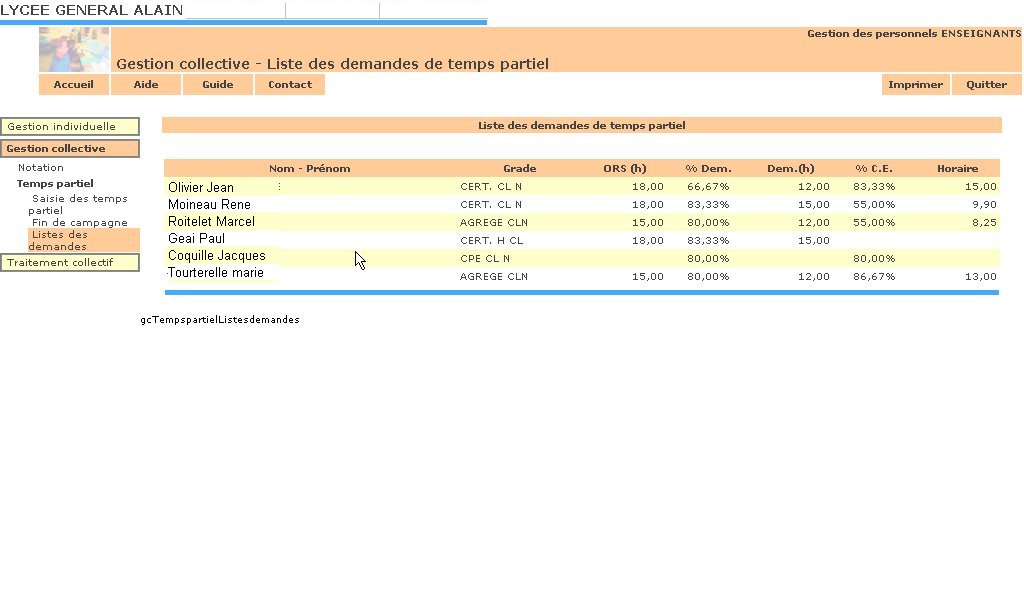This screenshot has height=612, width=1024.
Task: Click the Contact button
Action: click(x=289, y=85)
